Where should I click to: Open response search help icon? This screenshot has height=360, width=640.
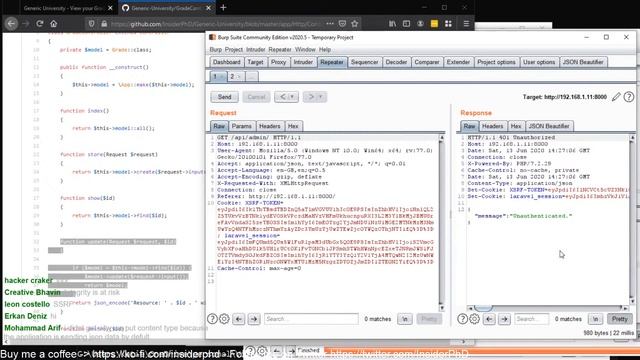[x=462, y=319]
